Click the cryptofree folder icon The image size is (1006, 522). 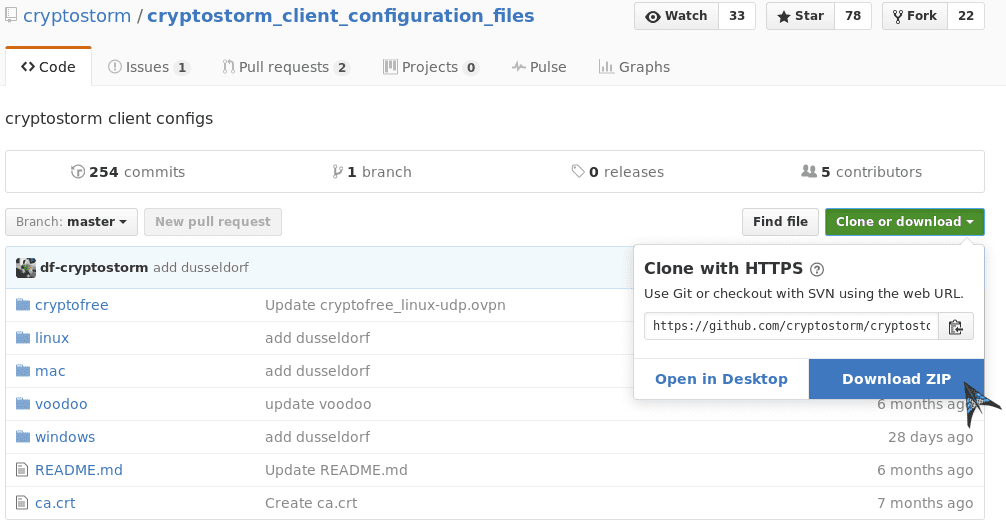click(23, 305)
